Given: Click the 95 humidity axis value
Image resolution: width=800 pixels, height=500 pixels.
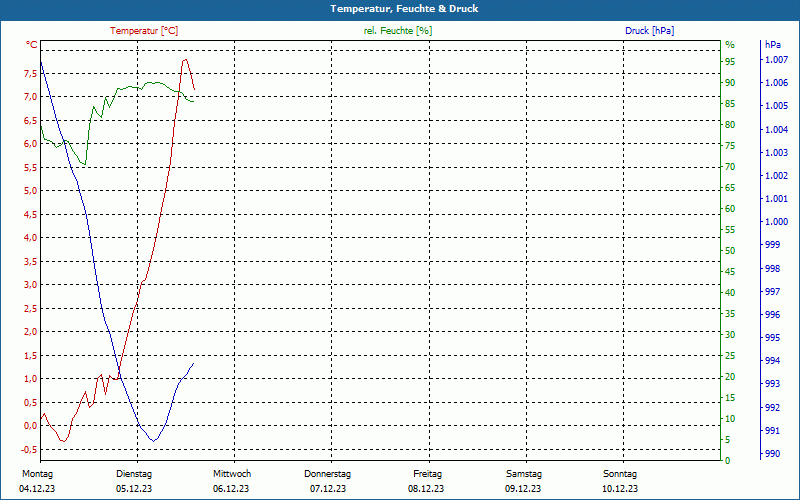Looking at the screenshot, I should click(x=730, y=62).
